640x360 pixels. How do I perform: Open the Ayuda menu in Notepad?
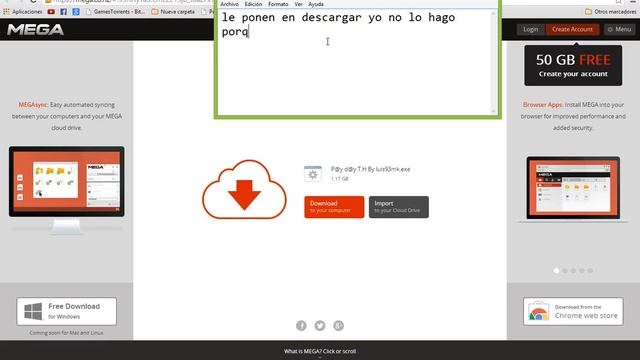coord(316,4)
